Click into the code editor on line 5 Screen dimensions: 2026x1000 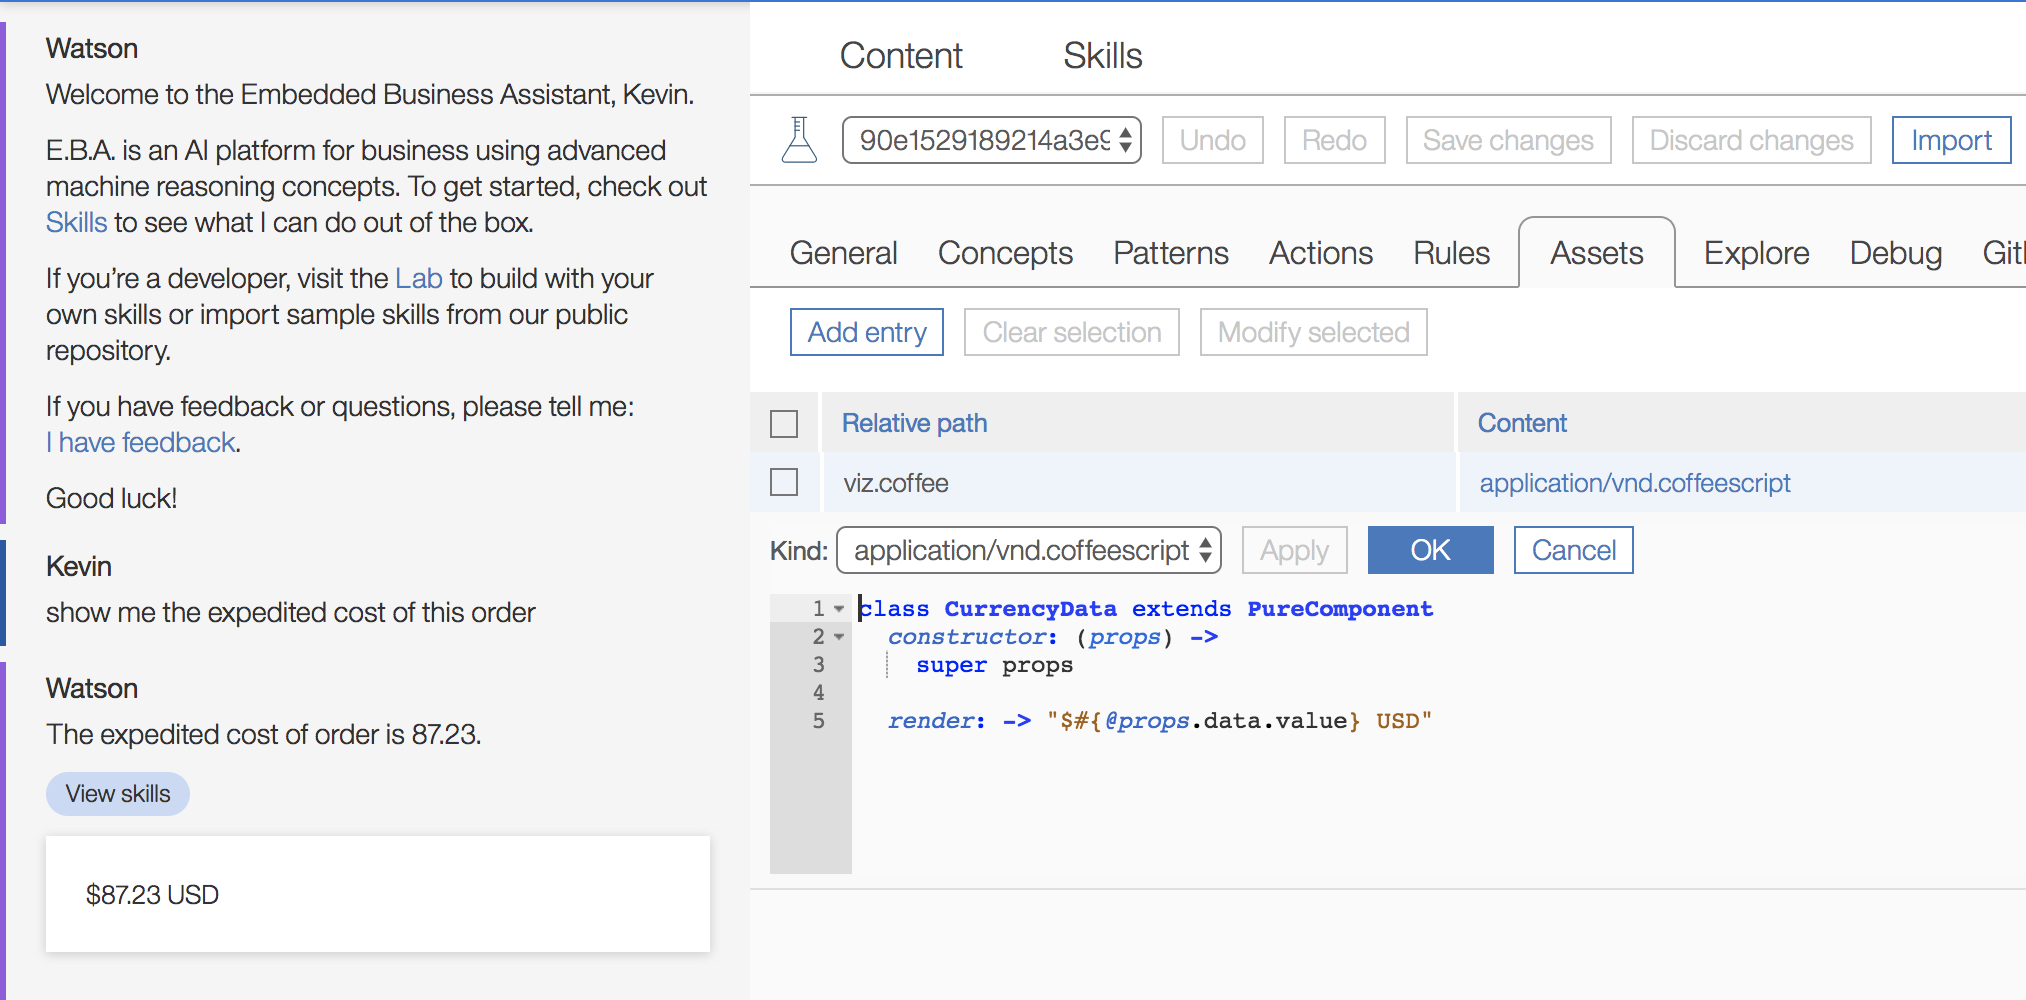click(x=1160, y=721)
